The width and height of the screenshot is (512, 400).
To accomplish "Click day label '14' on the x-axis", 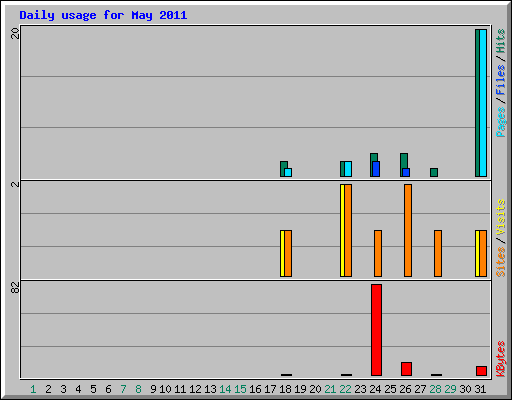I will point(225,389).
